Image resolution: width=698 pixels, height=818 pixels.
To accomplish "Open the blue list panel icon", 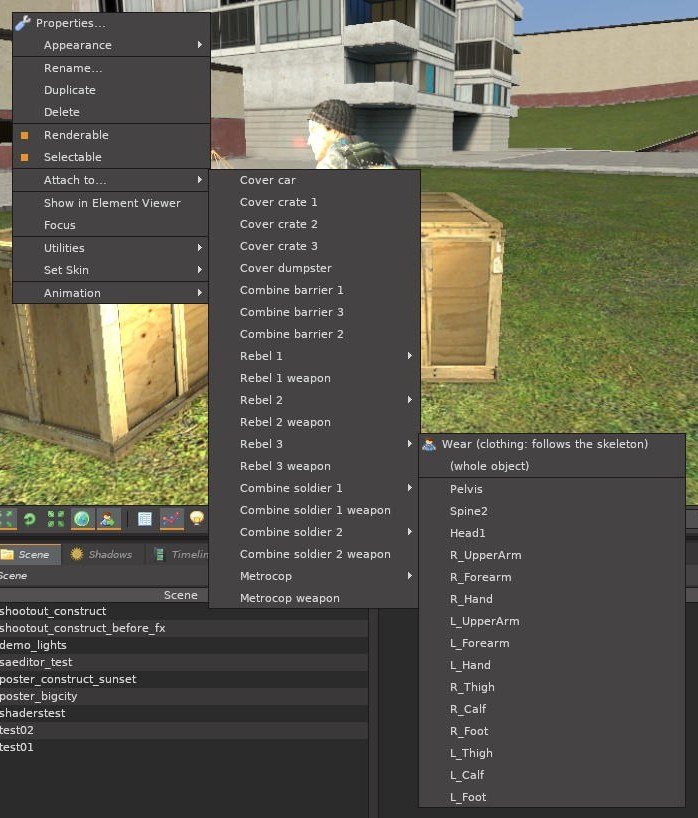I will click(x=145, y=519).
